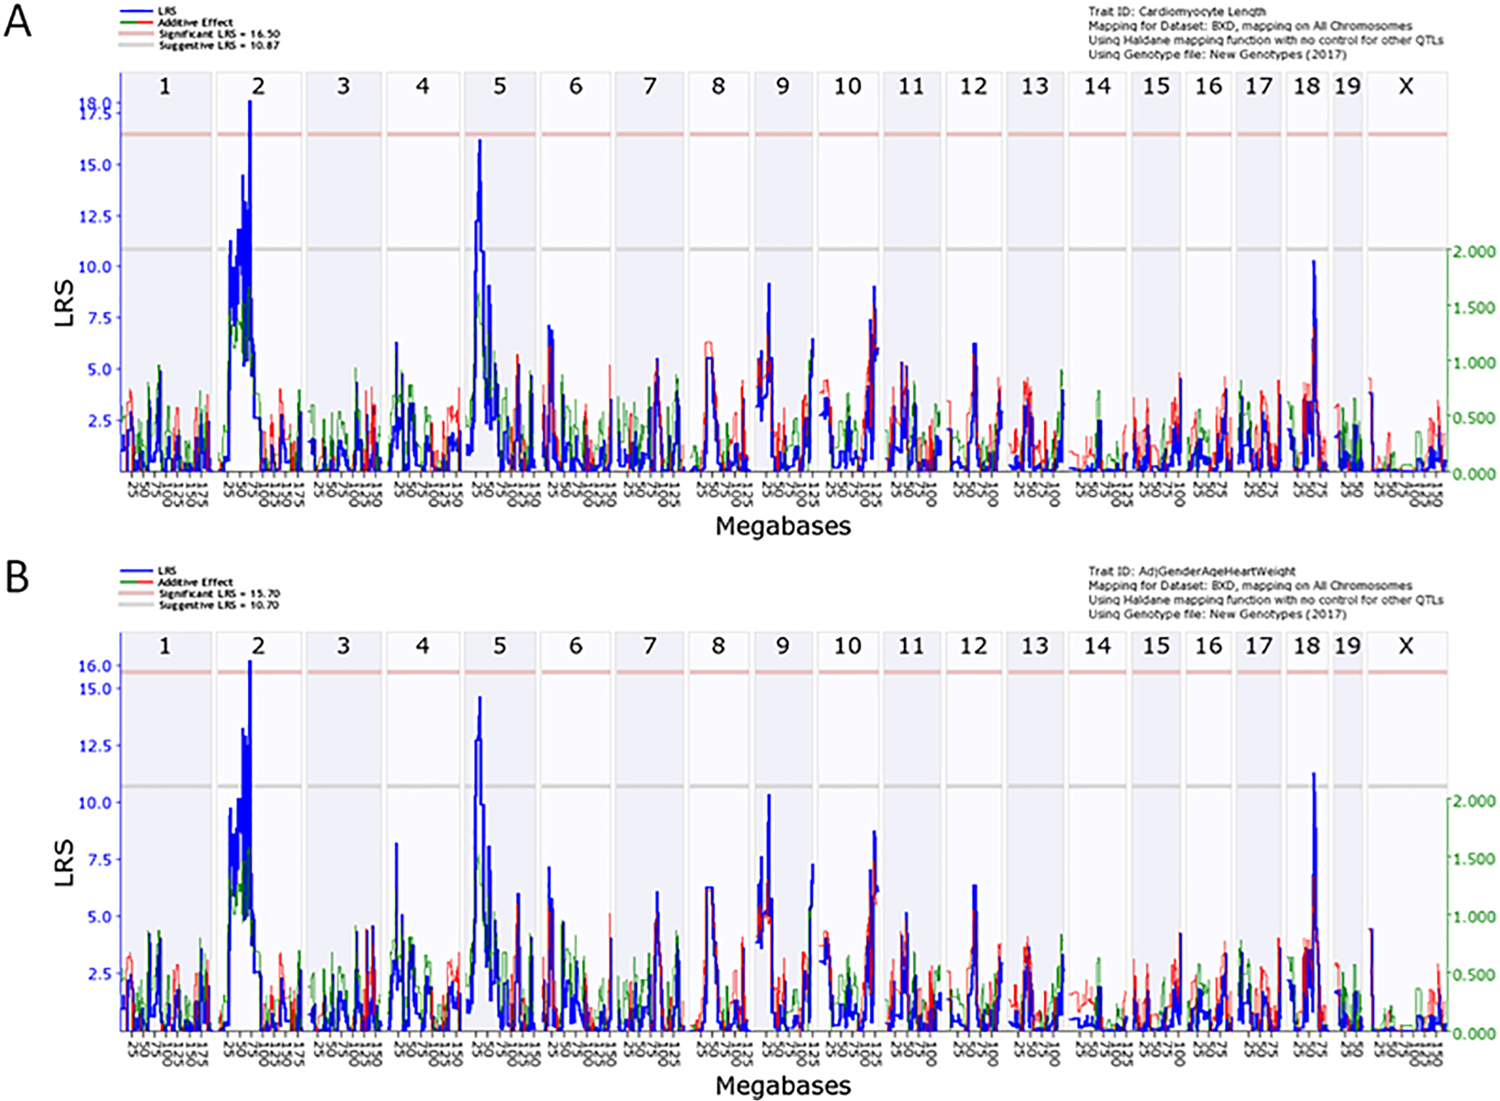Click the blue LRS legend swatch in panel A
This screenshot has width=1500, height=1101.
tap(136, 11)
